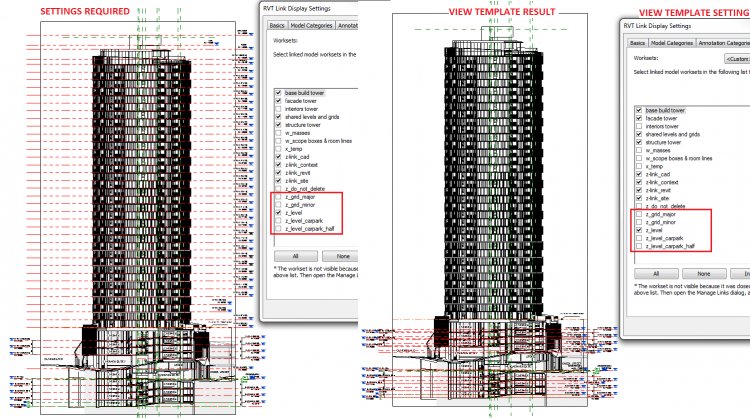Image resolution: width=750 pixels, height=418 pixels.
Task: Uncheck 'z-link_revit' in View Template Setting dialog
Action: pos(639,190)
